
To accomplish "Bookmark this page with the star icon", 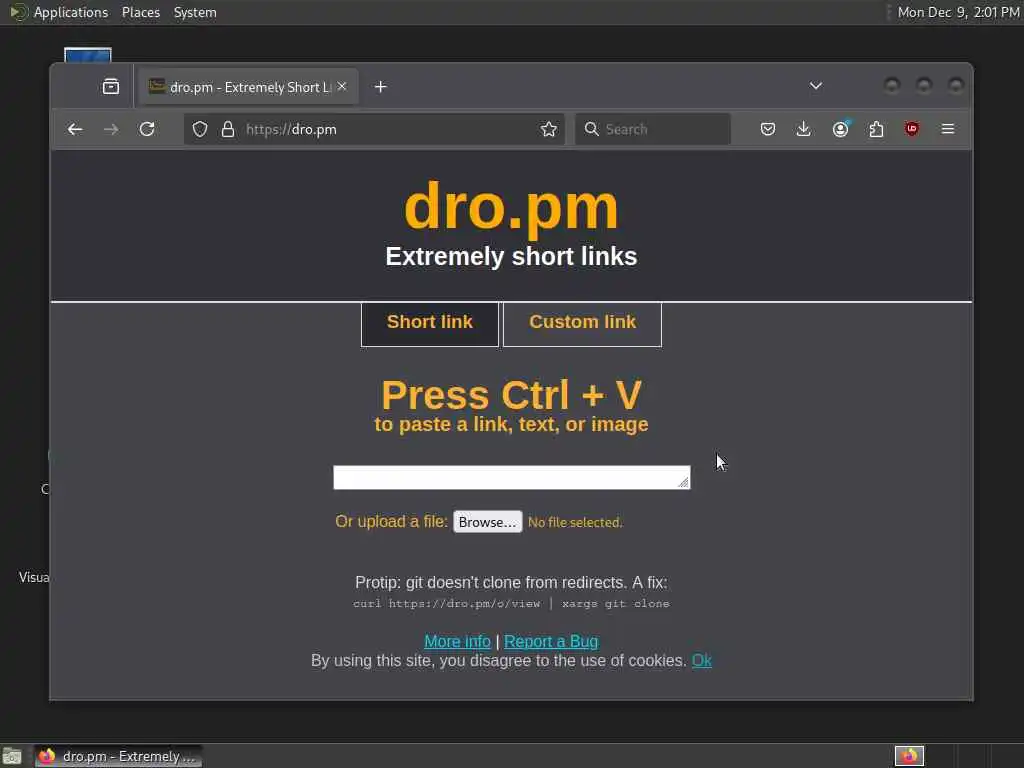I will click(x=549, y=129).
